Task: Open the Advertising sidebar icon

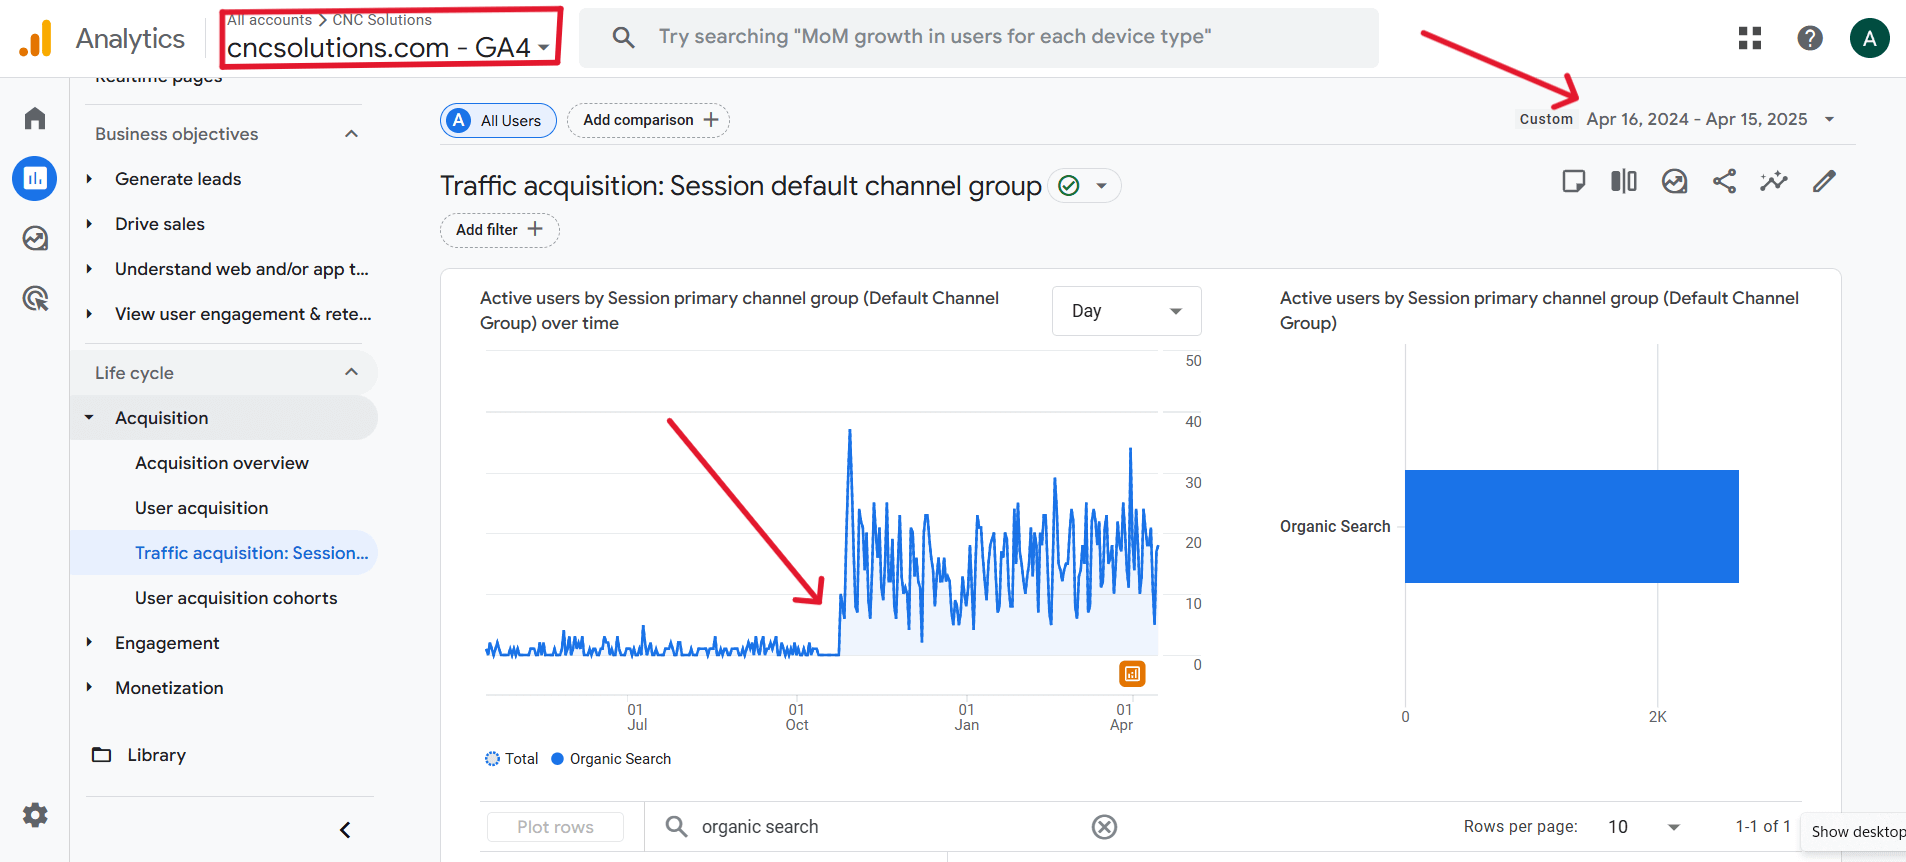Action: (35, 298)
